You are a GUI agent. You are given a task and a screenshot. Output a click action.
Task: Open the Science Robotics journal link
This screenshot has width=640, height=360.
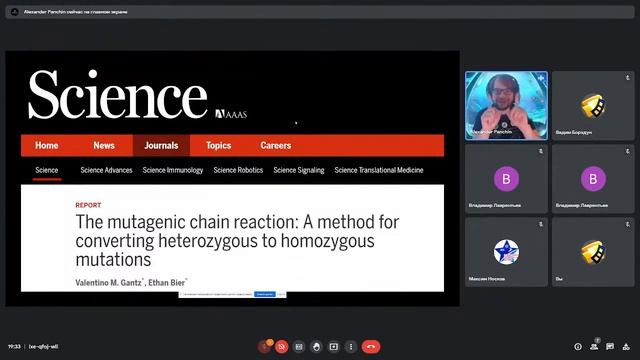pyautogui.click(x=238, y=170)
